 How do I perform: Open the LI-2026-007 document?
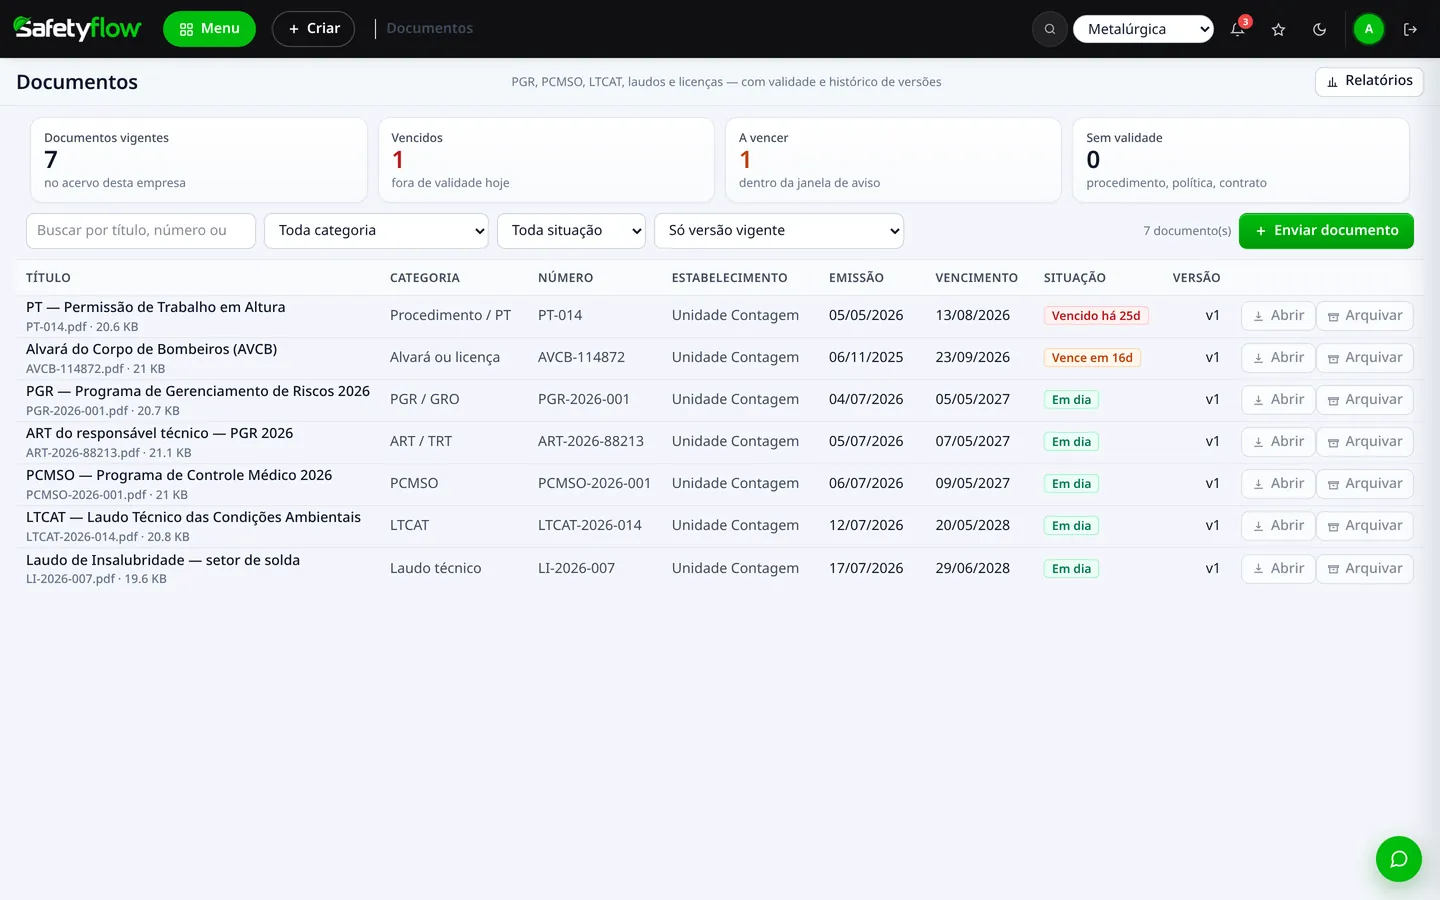point(1278,569)
